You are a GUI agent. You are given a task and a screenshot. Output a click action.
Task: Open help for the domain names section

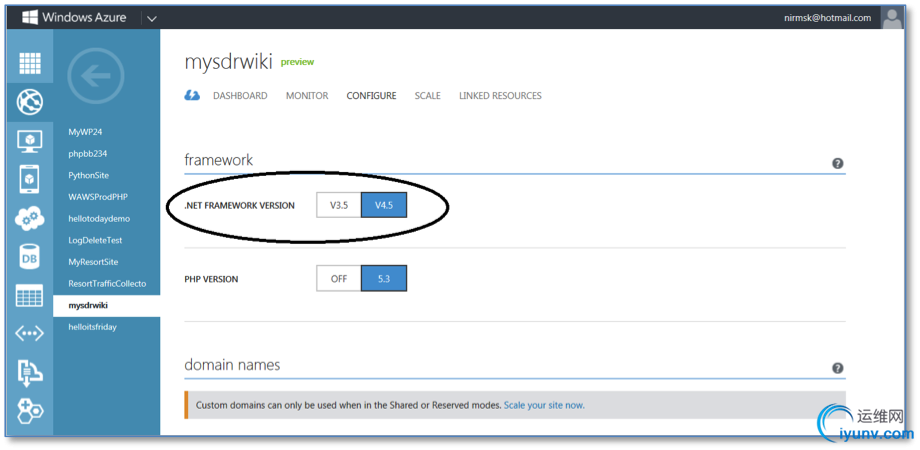[x=838, y=368]
